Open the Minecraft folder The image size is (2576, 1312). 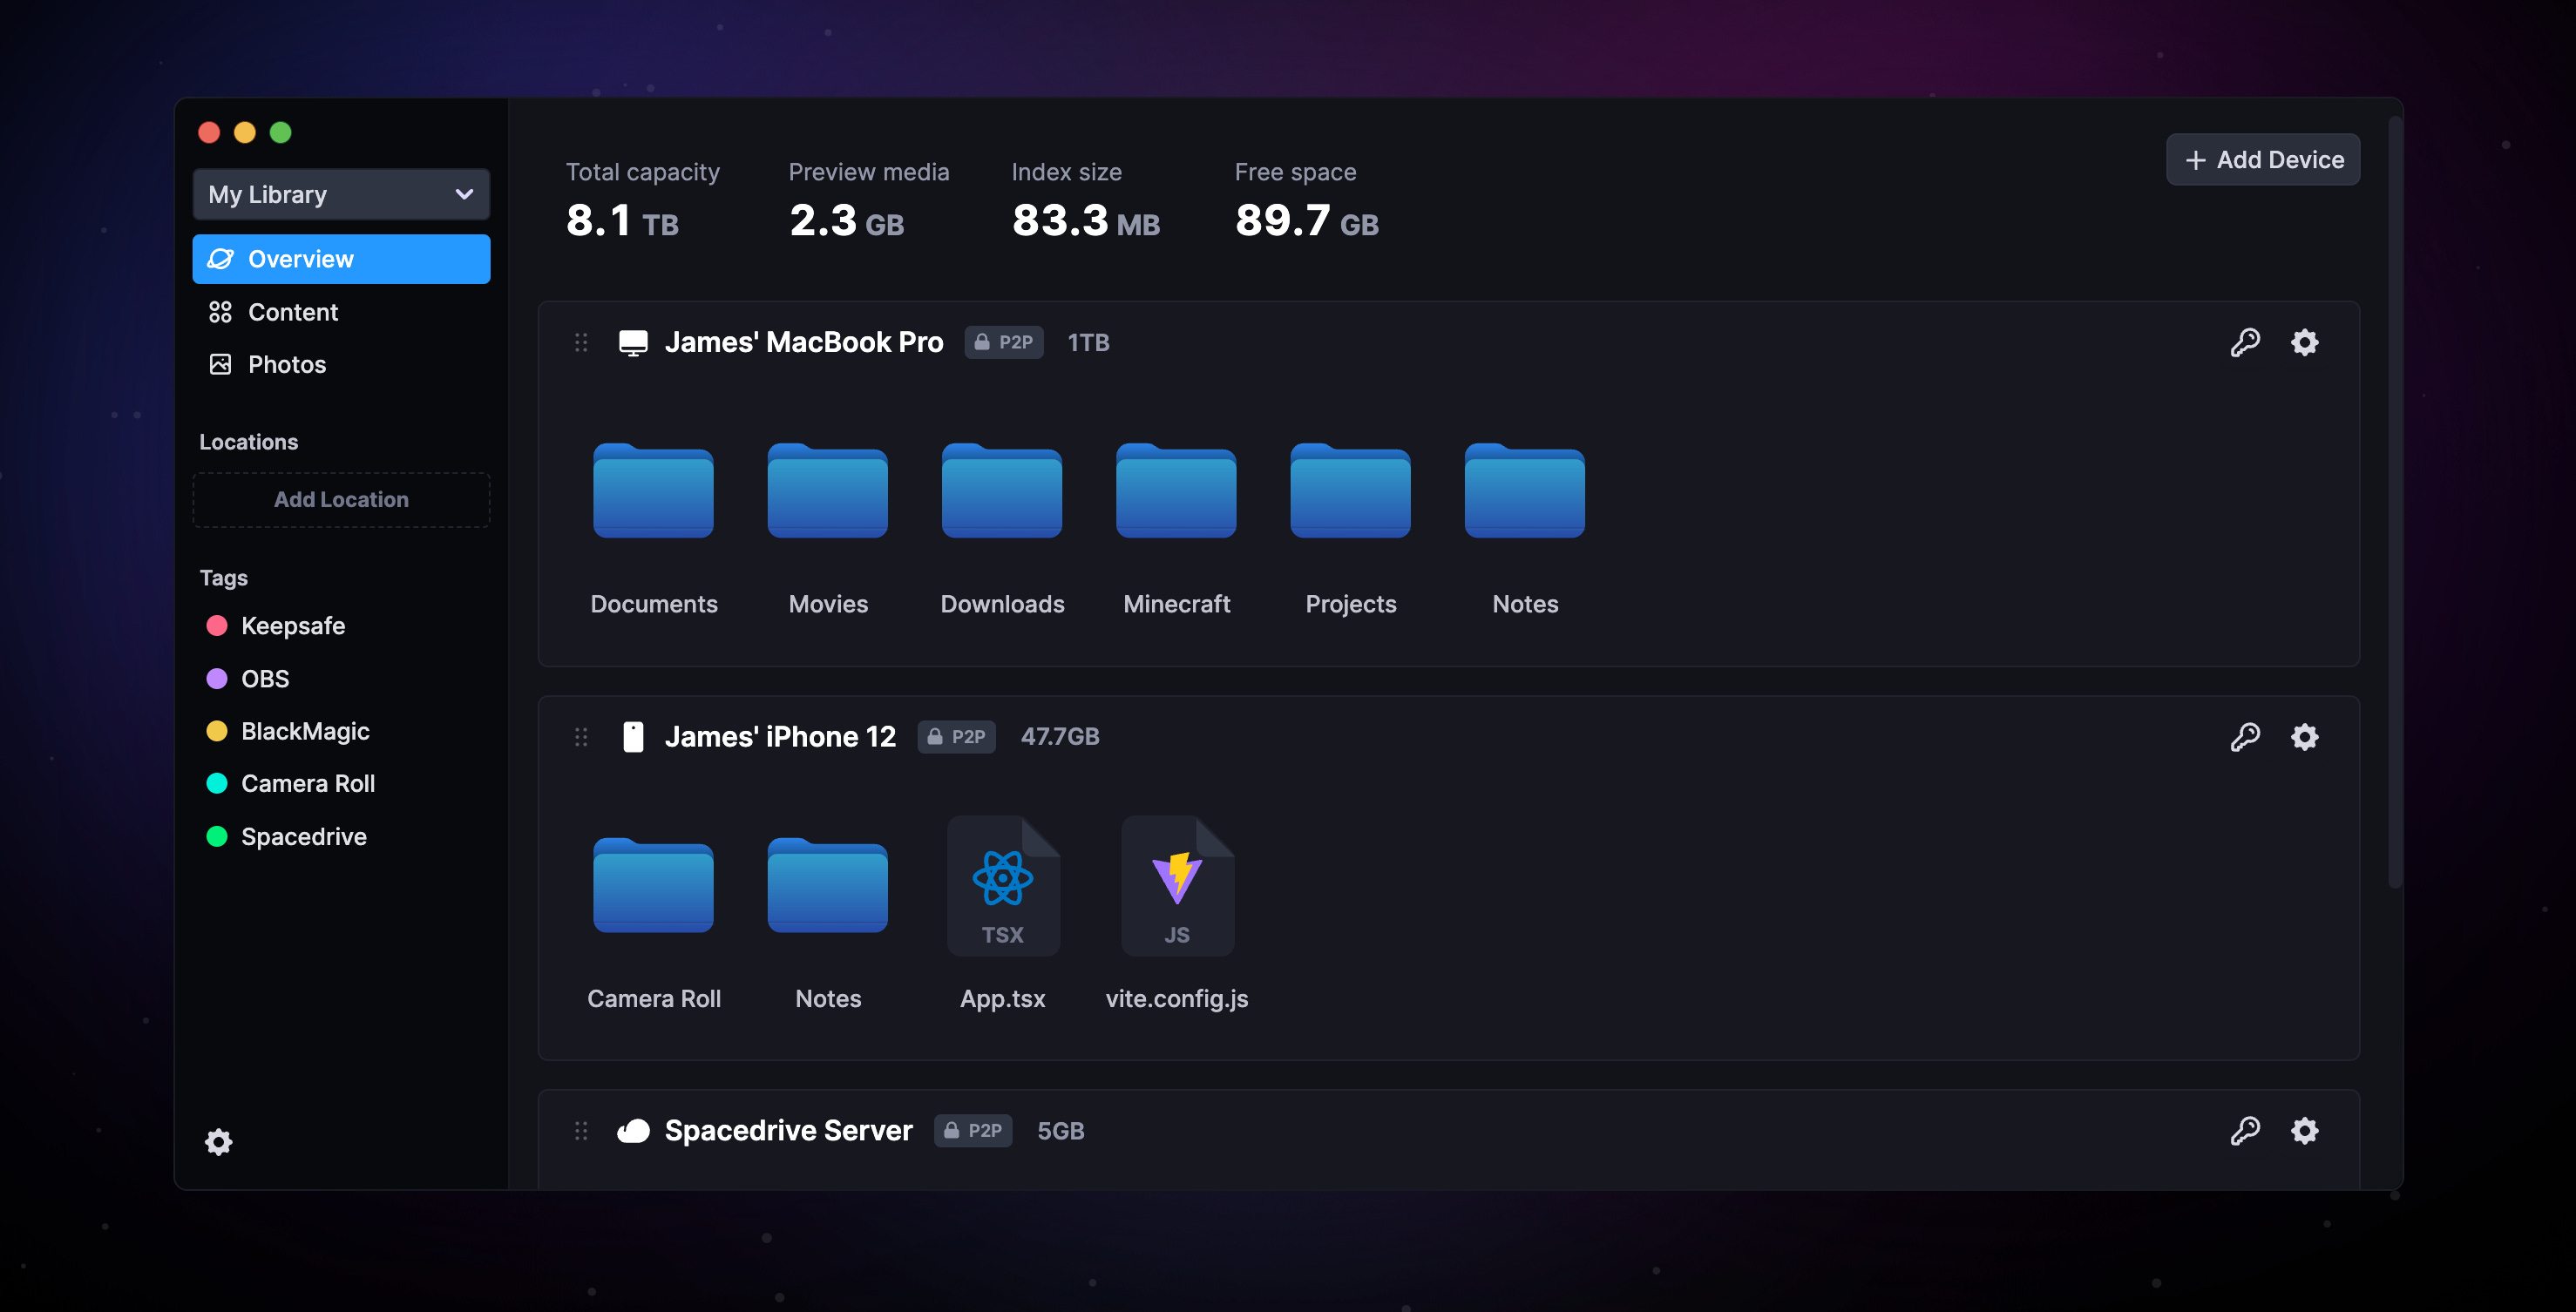[x=1176, y=492]
